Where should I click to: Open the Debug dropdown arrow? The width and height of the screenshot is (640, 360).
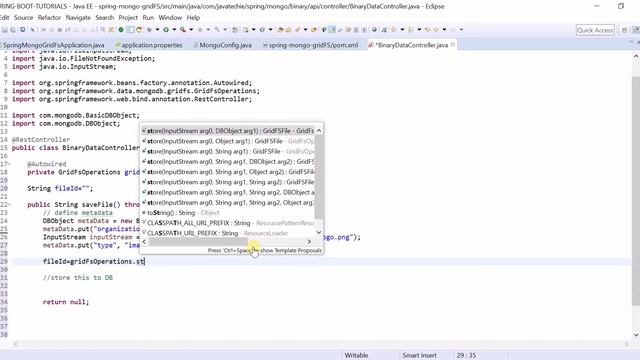(x=157, y=30)
